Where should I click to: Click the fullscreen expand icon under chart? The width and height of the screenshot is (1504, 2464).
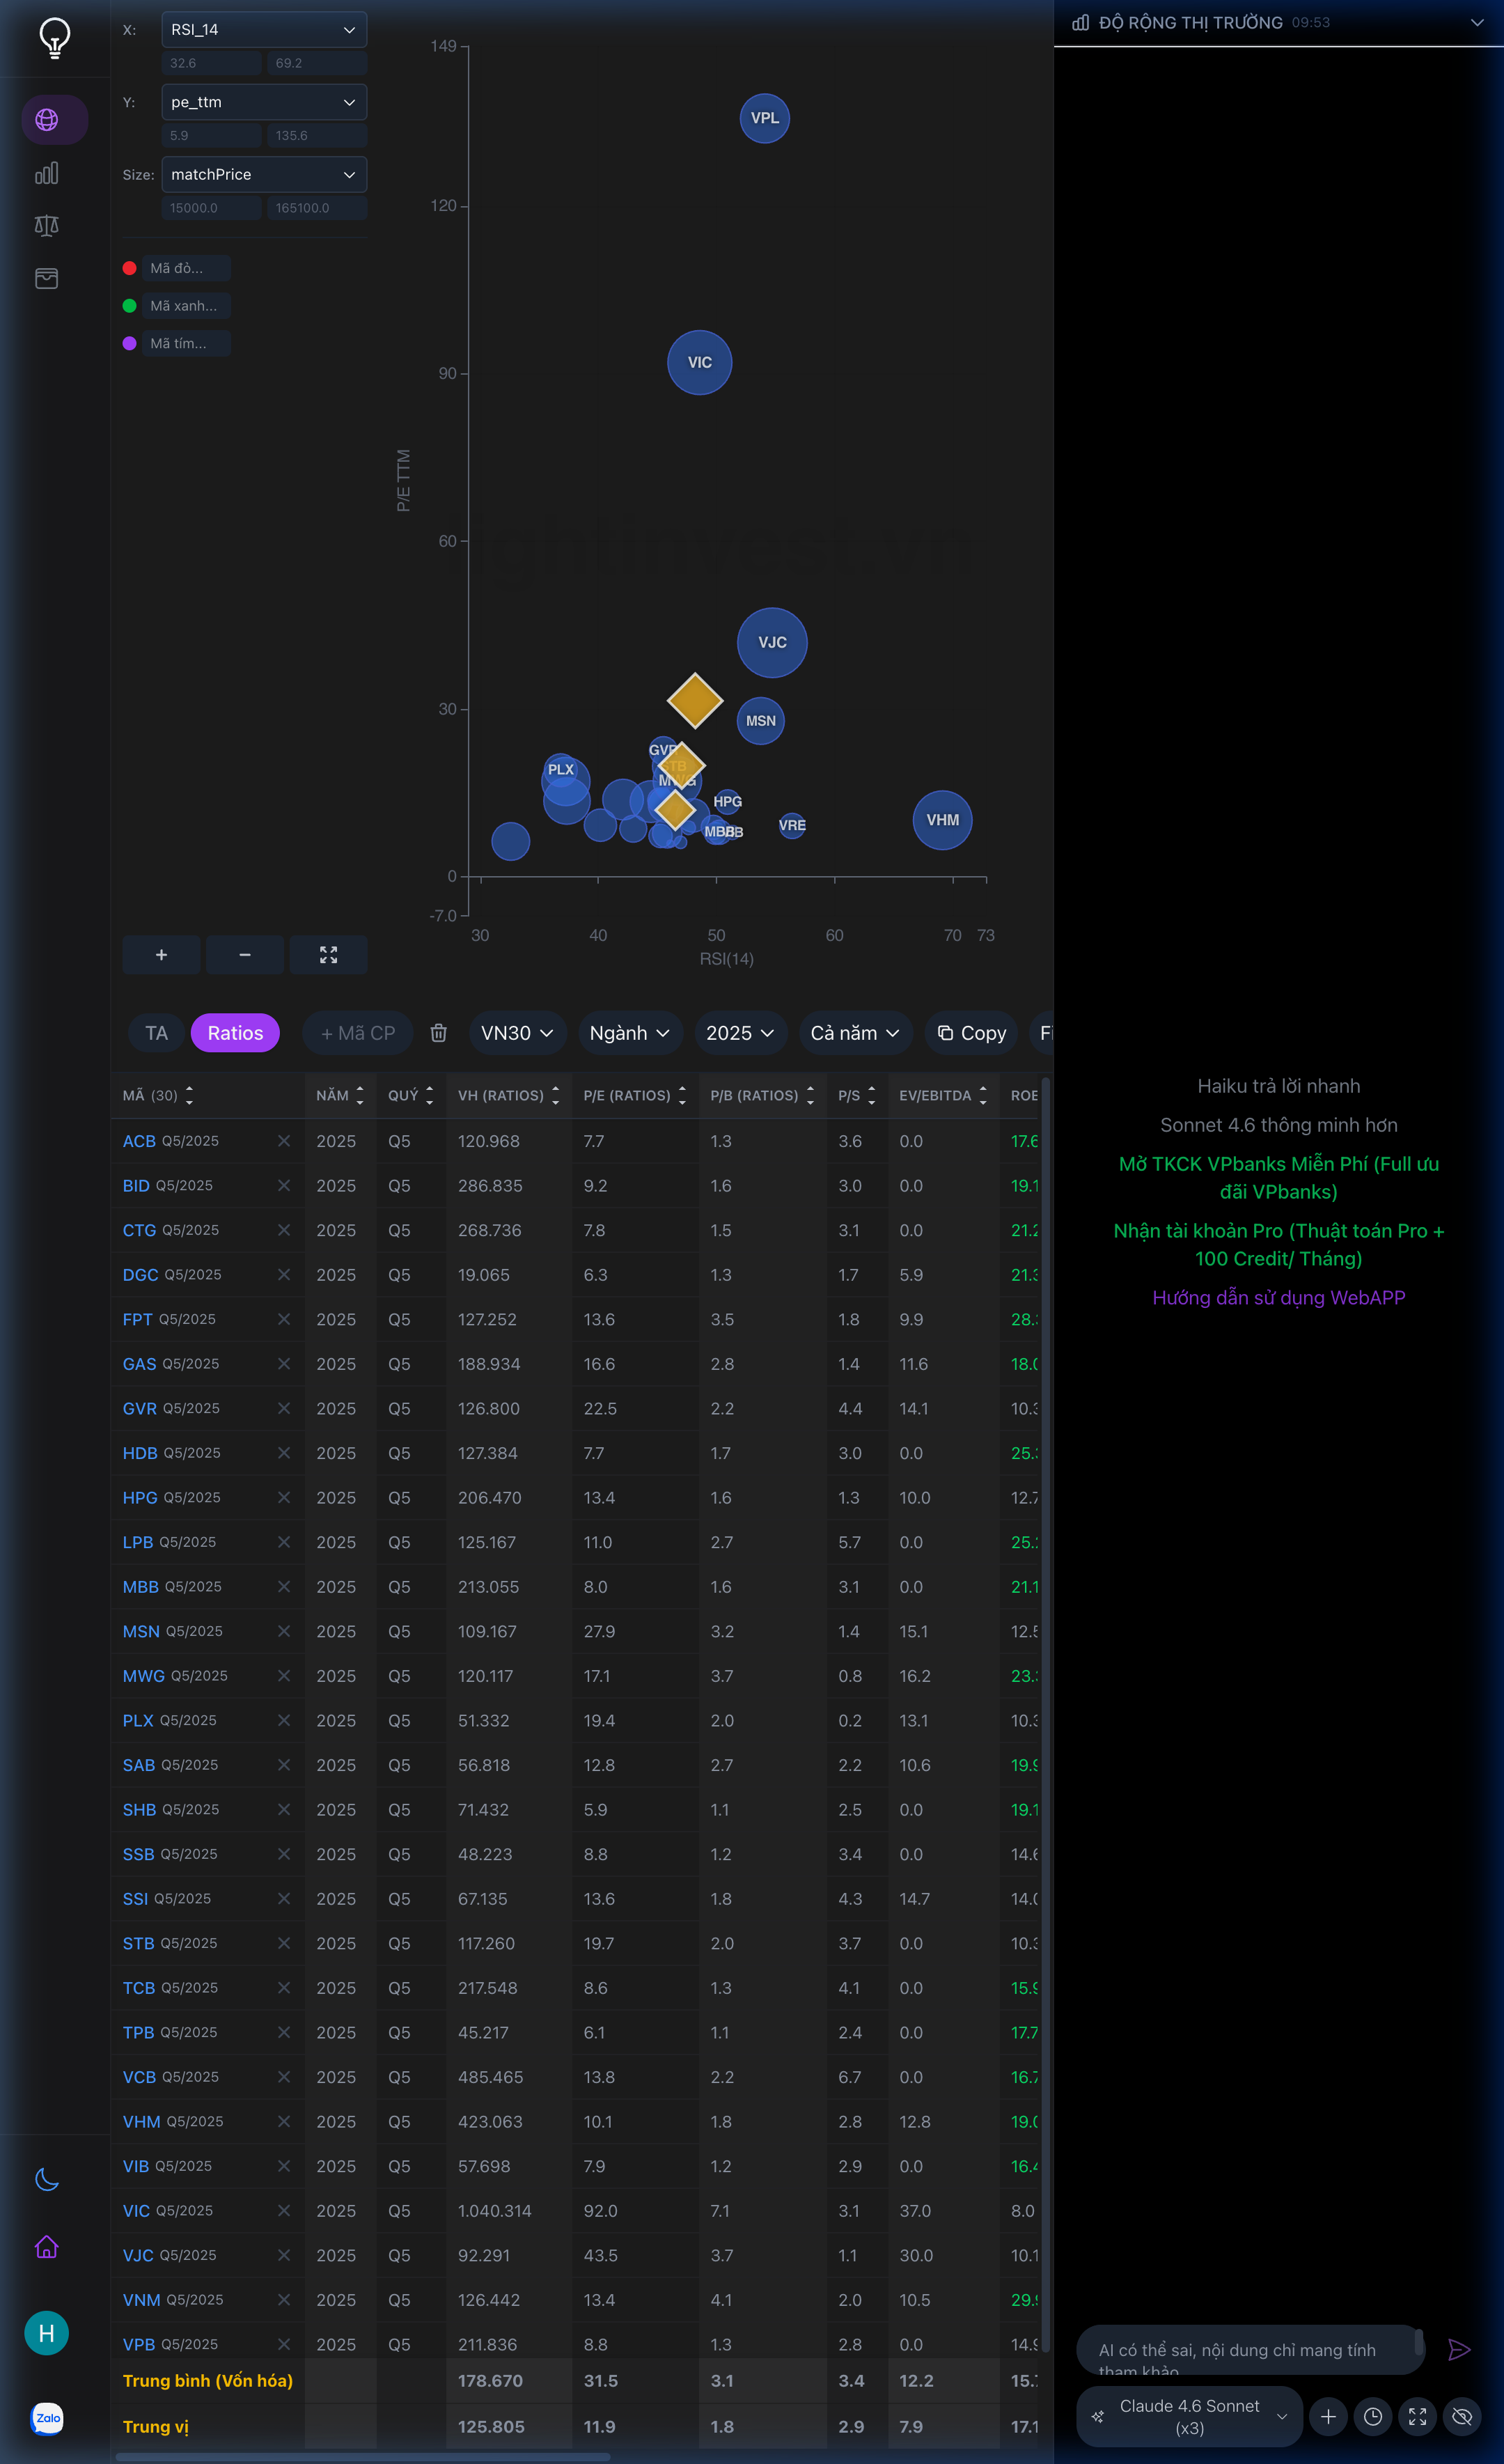point(328,955)
